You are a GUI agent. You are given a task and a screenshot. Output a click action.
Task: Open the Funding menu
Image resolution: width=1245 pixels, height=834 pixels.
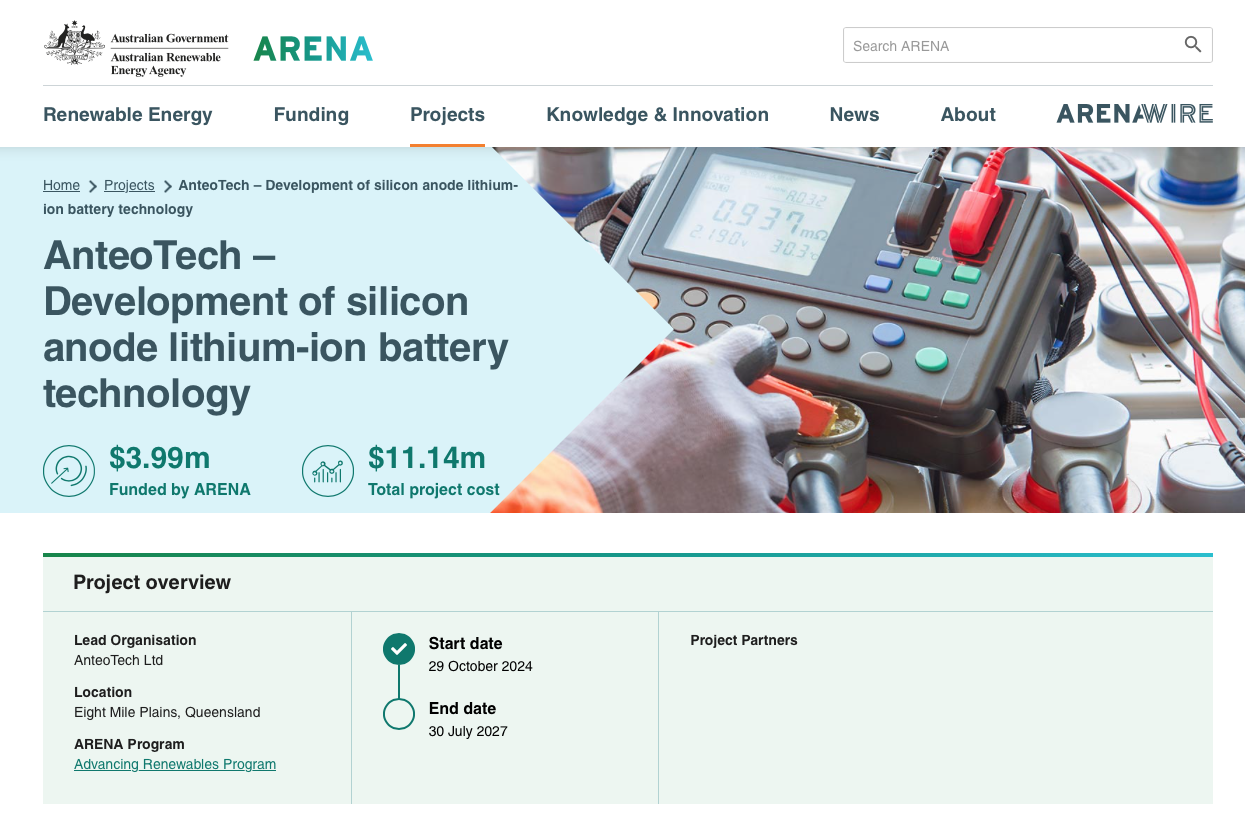(311, 115)
